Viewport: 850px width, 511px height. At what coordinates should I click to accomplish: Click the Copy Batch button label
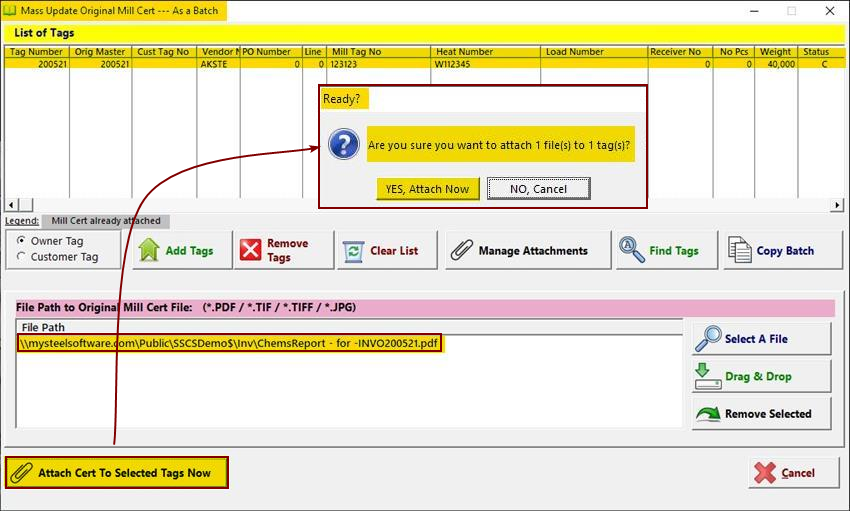click(785, 251)
